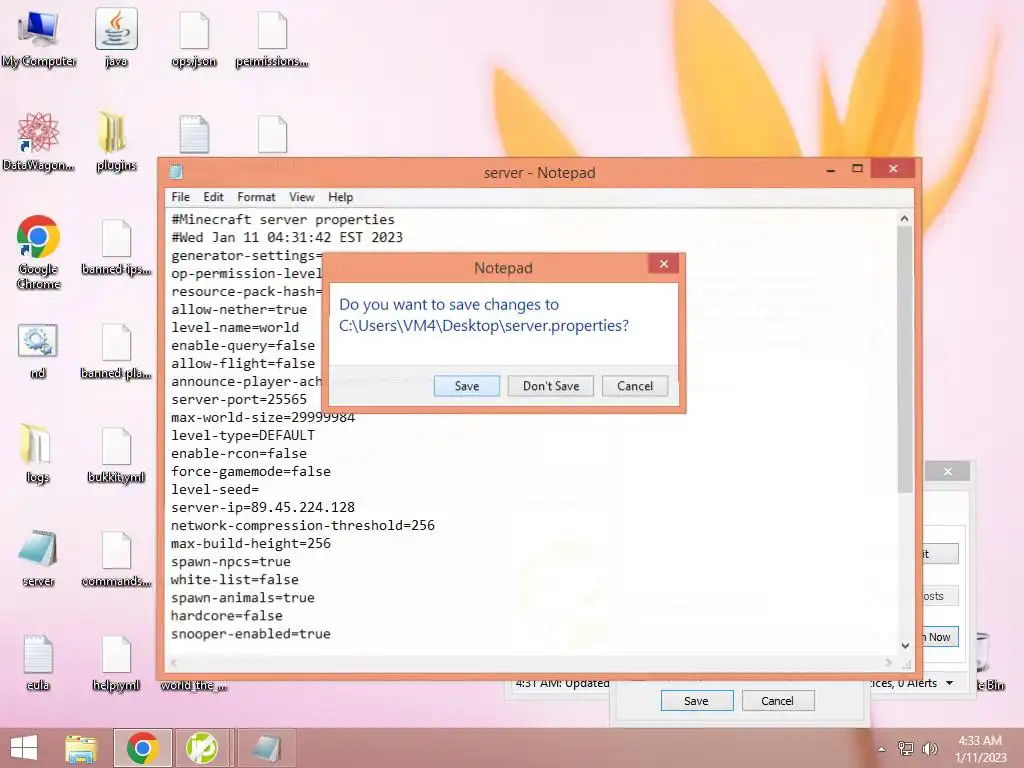Screen dimensions: 1024x768
Task: Show hidden system tray icons
Action: (x=882, y=749)
